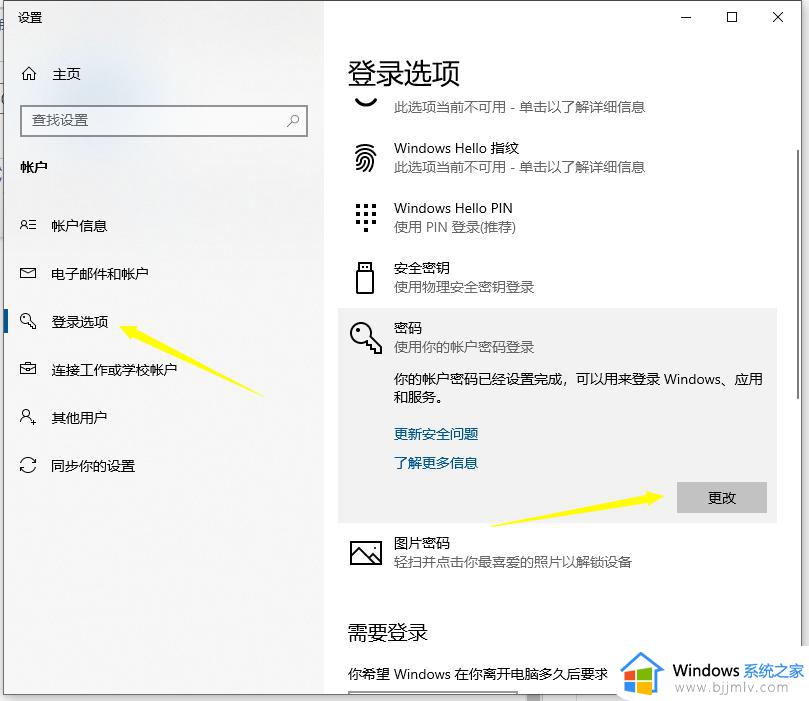
Task: Click the 设置 window title text
Action: 30,18
